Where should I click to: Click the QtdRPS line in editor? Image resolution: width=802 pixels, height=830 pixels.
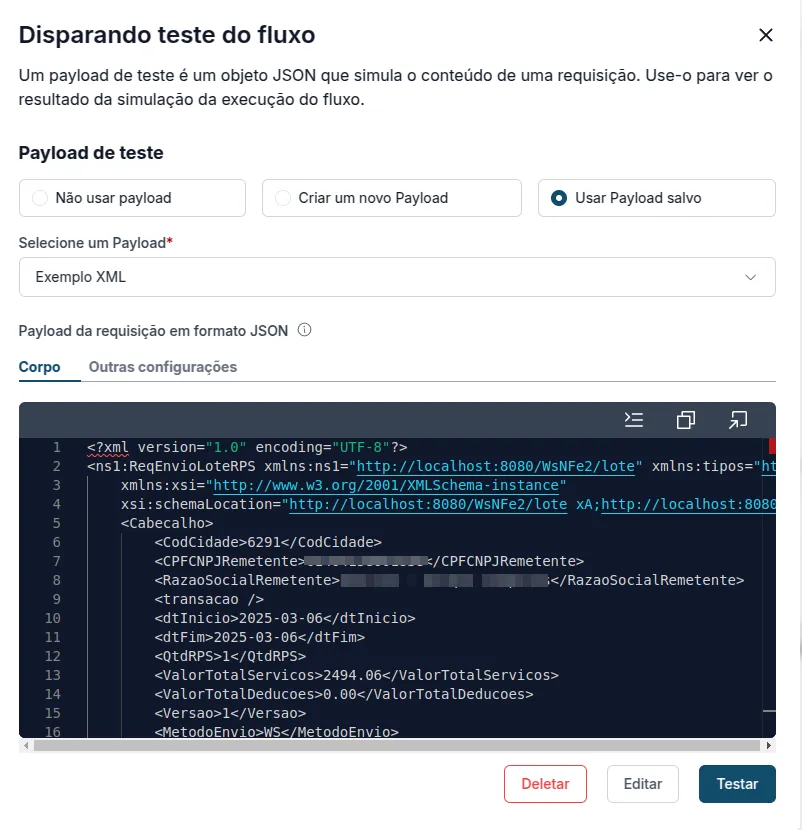pyautogui.click(x=230, y=656)
